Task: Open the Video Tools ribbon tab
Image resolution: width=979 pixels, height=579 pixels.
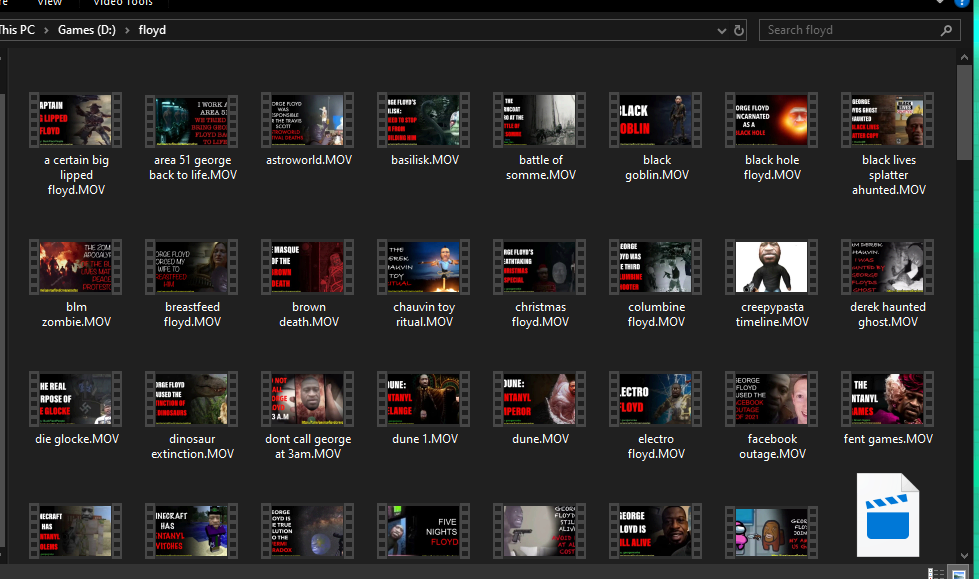Action: click(x=122, y=4)
